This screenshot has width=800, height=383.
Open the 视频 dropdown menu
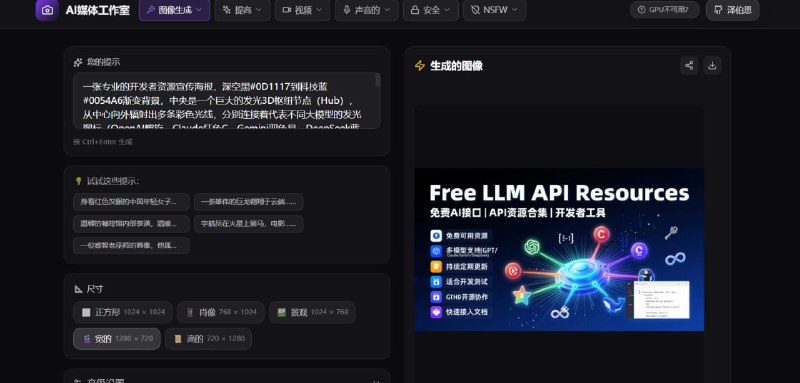[x=303, y=10]
